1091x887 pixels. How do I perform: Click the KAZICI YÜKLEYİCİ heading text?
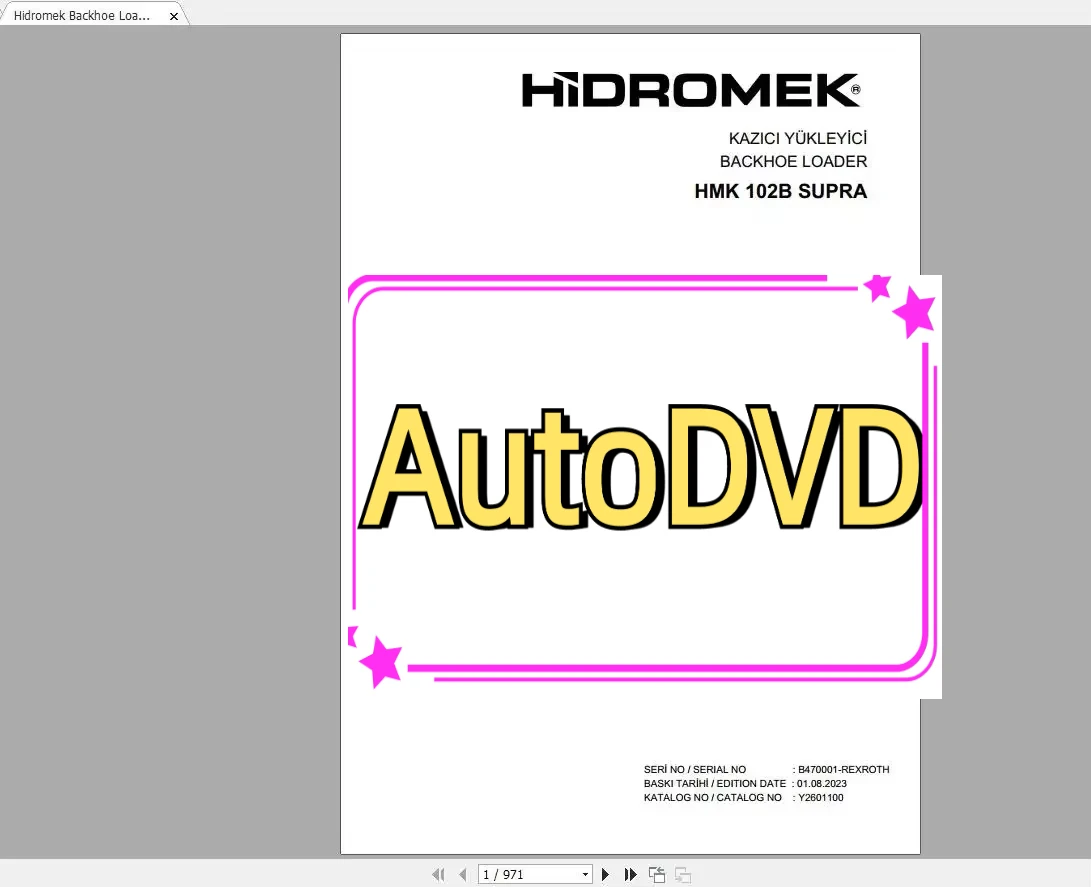[797, 138]
